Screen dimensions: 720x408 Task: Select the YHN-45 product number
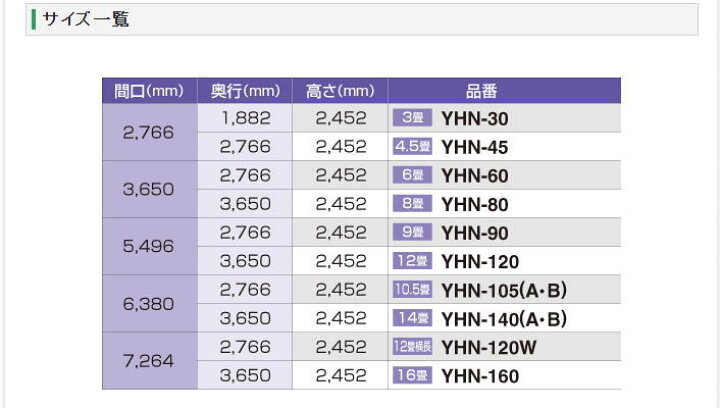475,148
